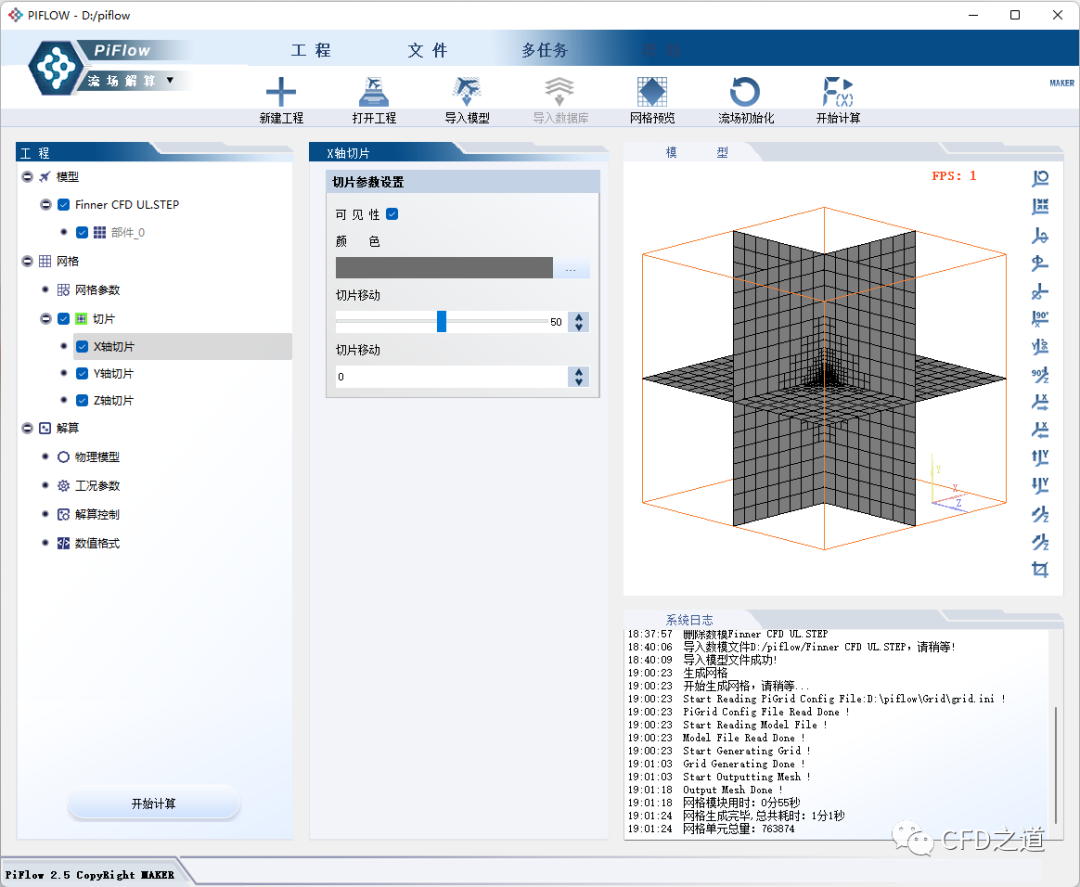This screenshot has height=887, width=1080.
Task: Collapse the 模型 tree node
Action: pyautogui.click(x=27, y=176)
